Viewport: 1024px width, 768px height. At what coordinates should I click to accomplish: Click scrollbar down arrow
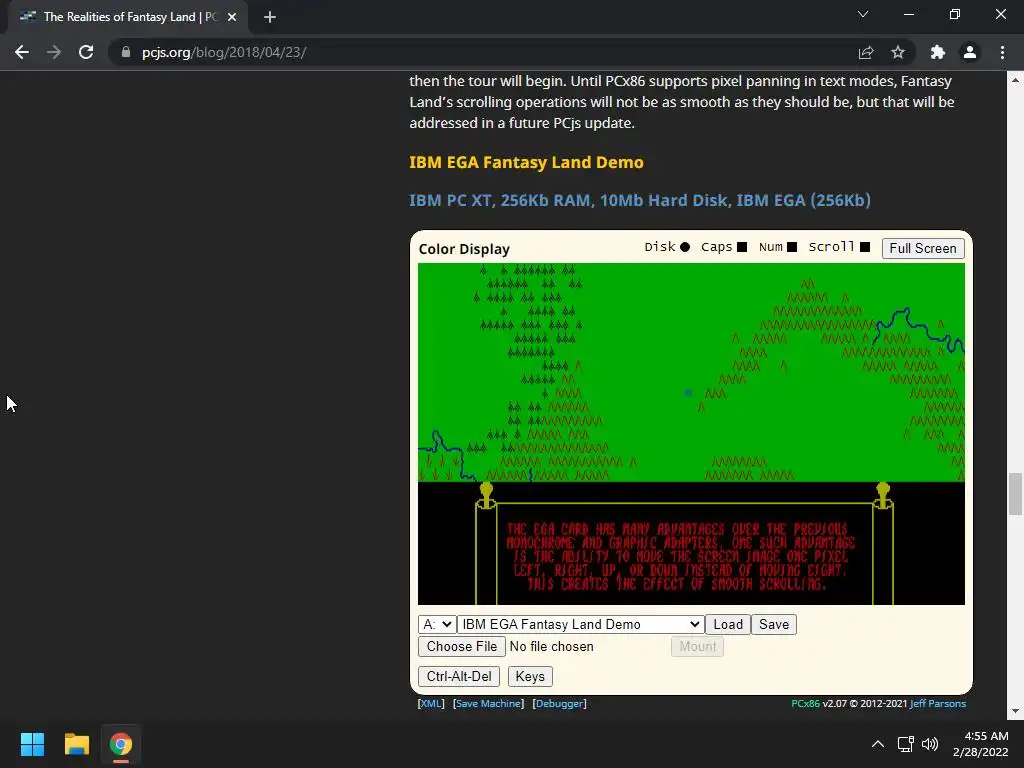(1015, 711)
